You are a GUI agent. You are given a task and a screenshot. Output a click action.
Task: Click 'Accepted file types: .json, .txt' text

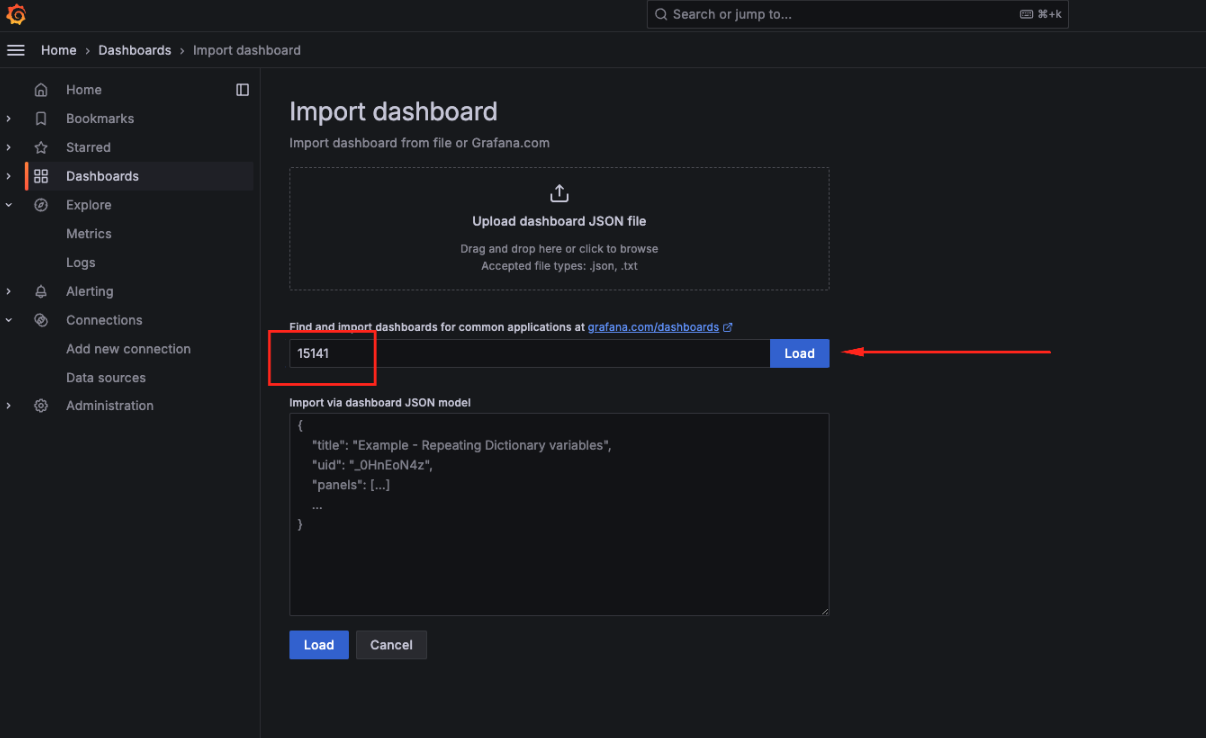click(559, 266)
